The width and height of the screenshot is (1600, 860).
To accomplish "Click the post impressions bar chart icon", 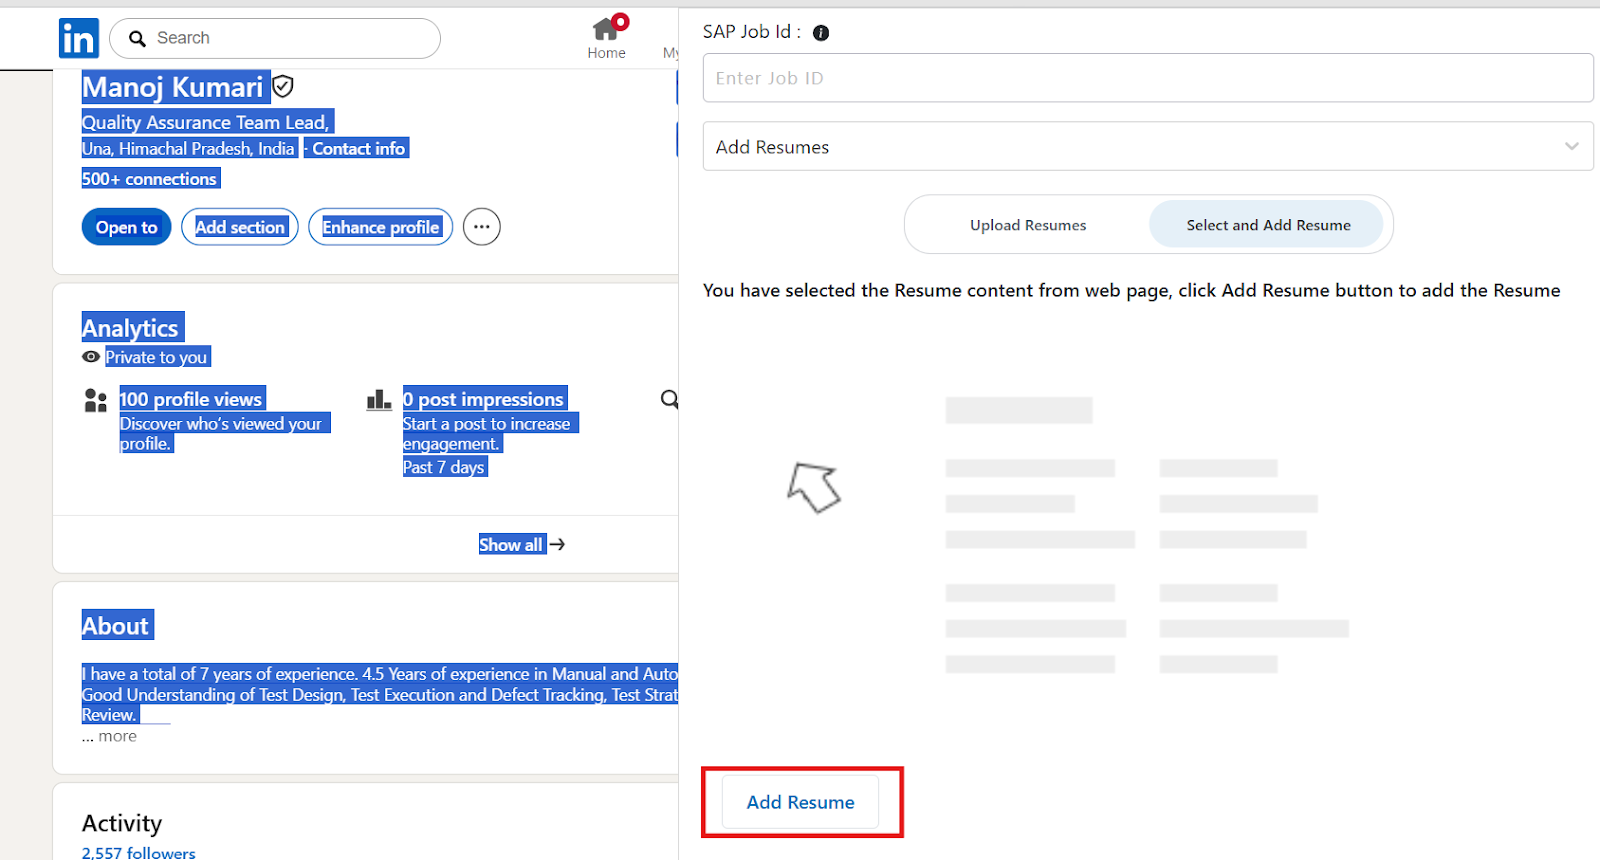I will (379, 401).
